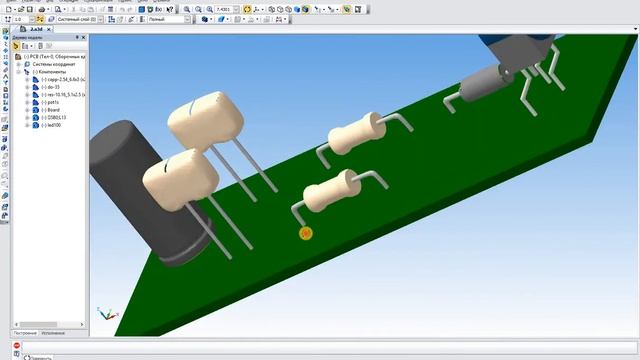Image resolution: width=640 pixels, height=360 pixels.
Task: Click the black square icon at toolbar end
Action: (358, 9)
